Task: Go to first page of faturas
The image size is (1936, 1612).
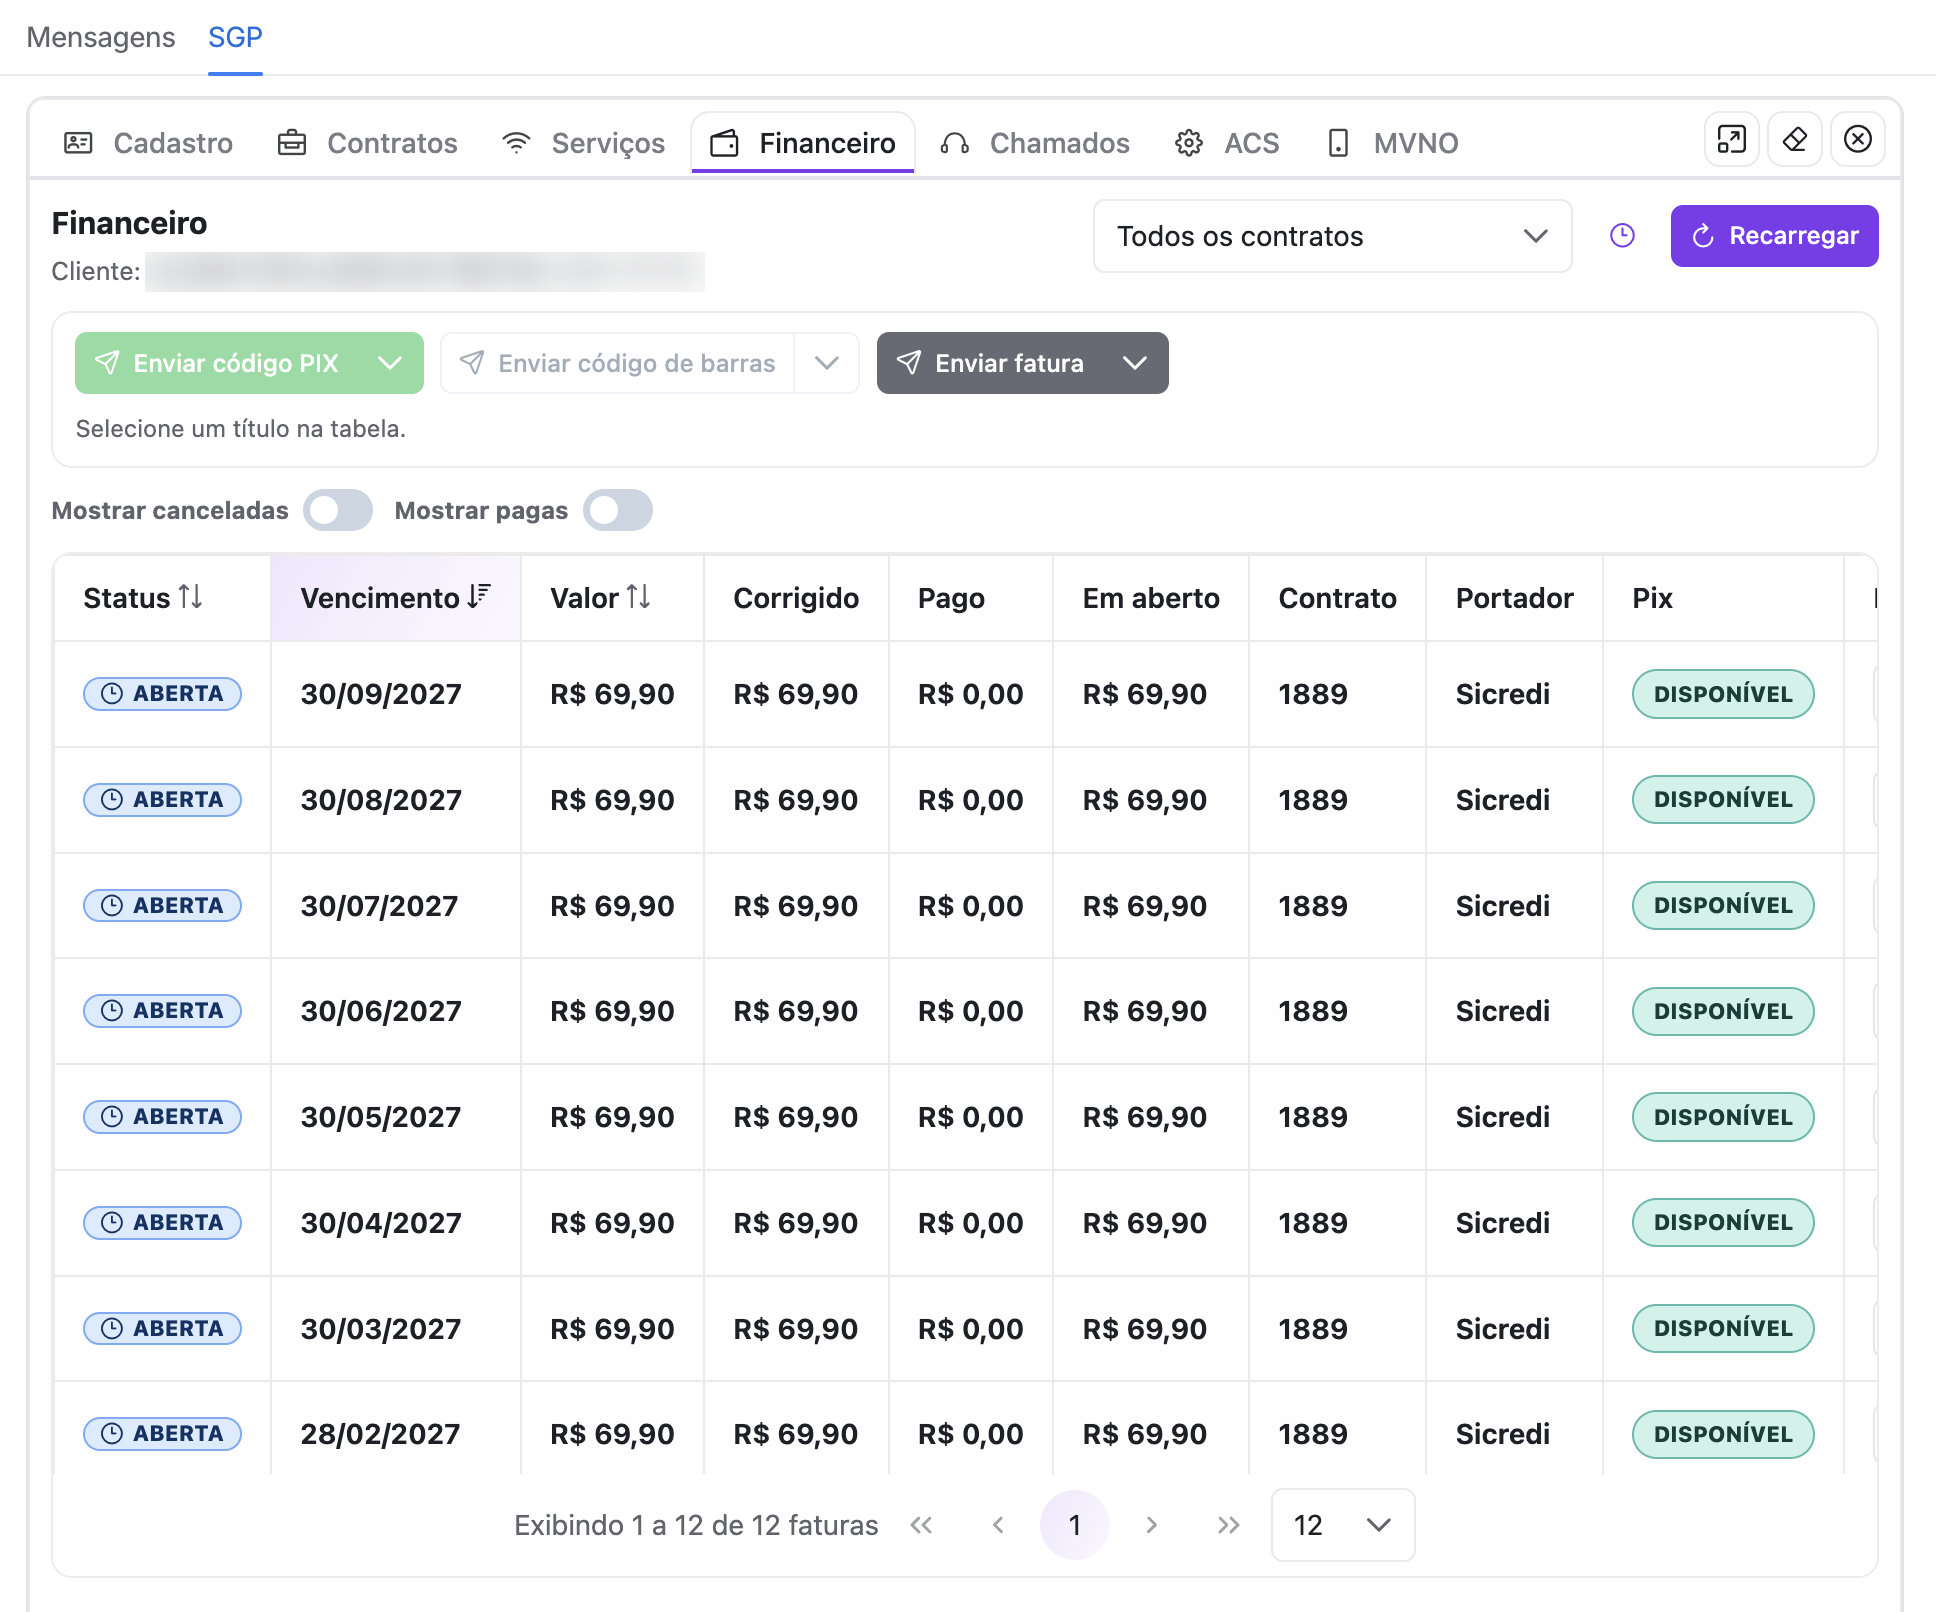Action: tap(921, 1525)
